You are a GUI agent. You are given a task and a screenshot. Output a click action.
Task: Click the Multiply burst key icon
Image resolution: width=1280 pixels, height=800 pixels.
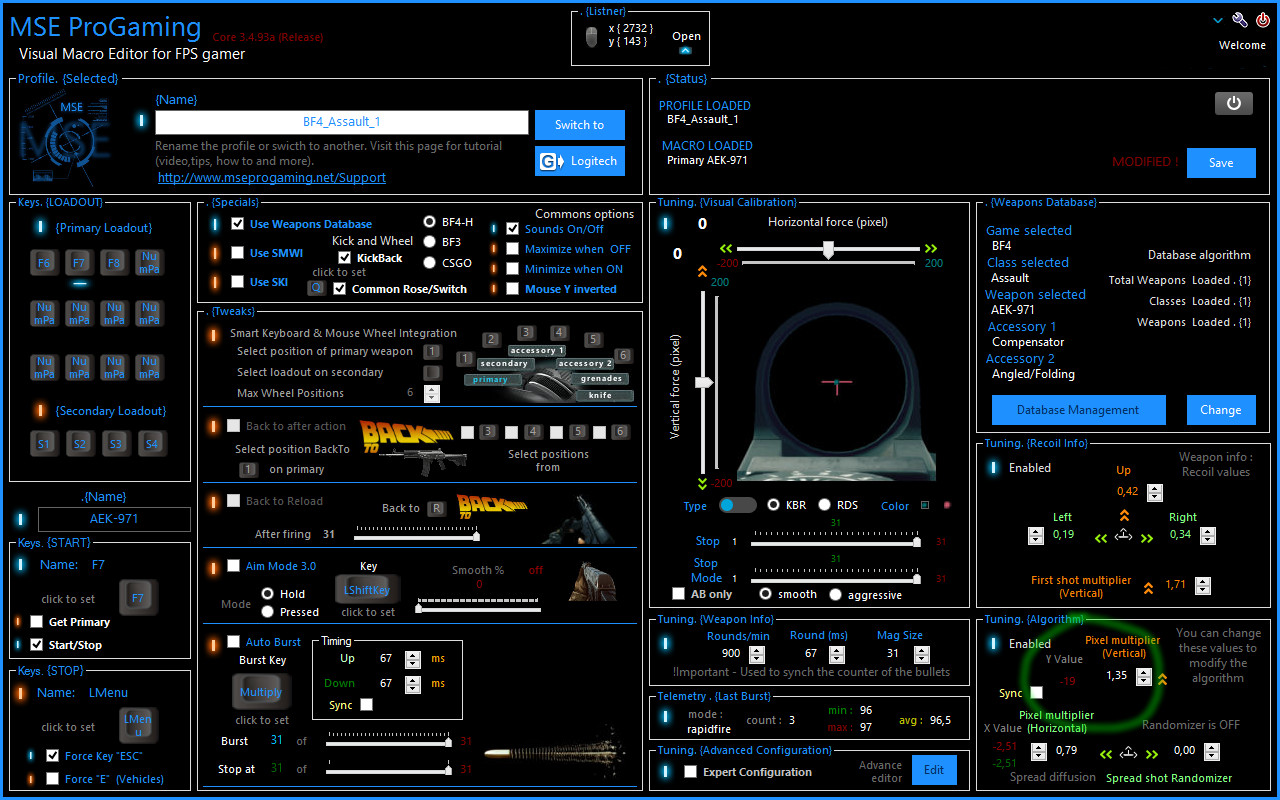pos(261,692)
